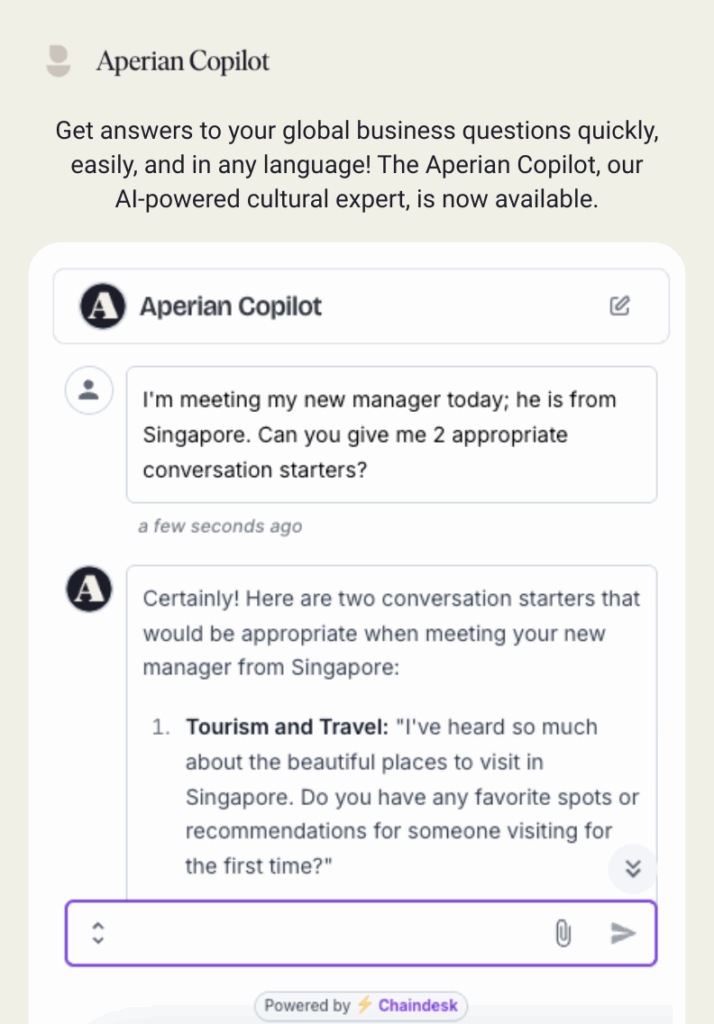Select the user profile avatar icon
714x1024 pixels.
[89, 391]
